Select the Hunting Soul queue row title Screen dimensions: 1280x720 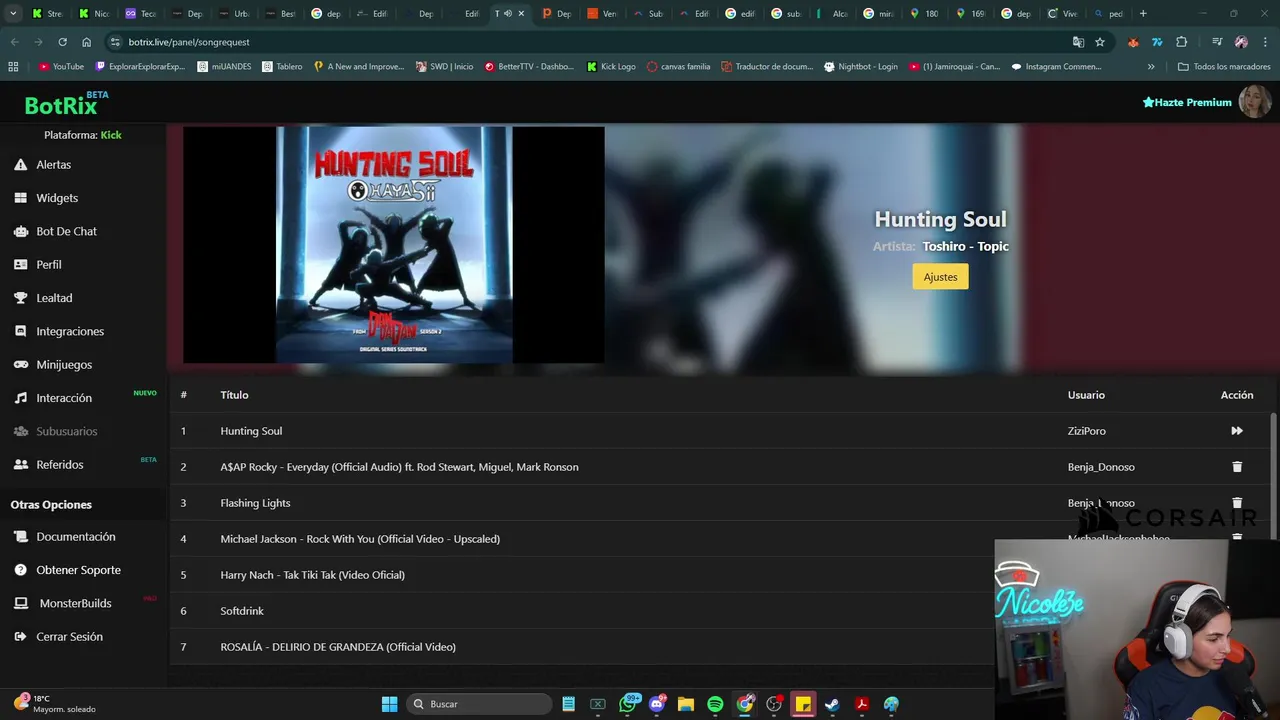click(251, 431)
